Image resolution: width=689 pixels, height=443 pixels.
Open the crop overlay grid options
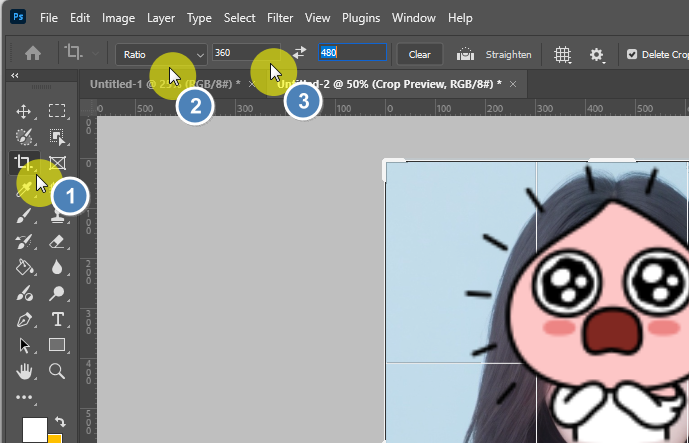coord(562,54)
